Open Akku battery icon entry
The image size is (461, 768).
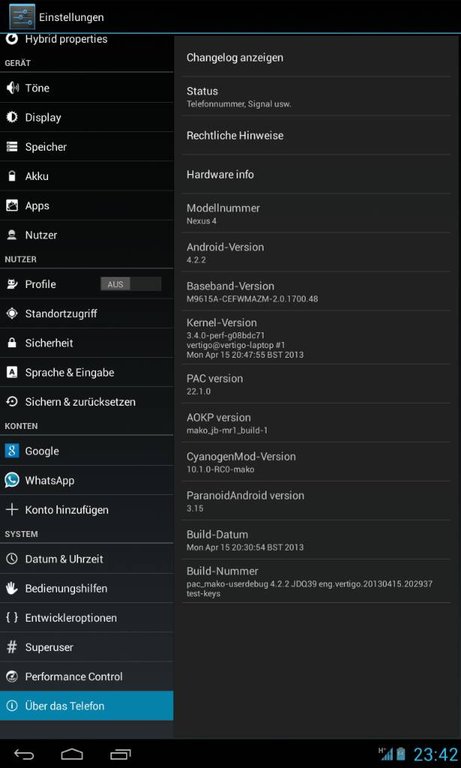[12, 176]
